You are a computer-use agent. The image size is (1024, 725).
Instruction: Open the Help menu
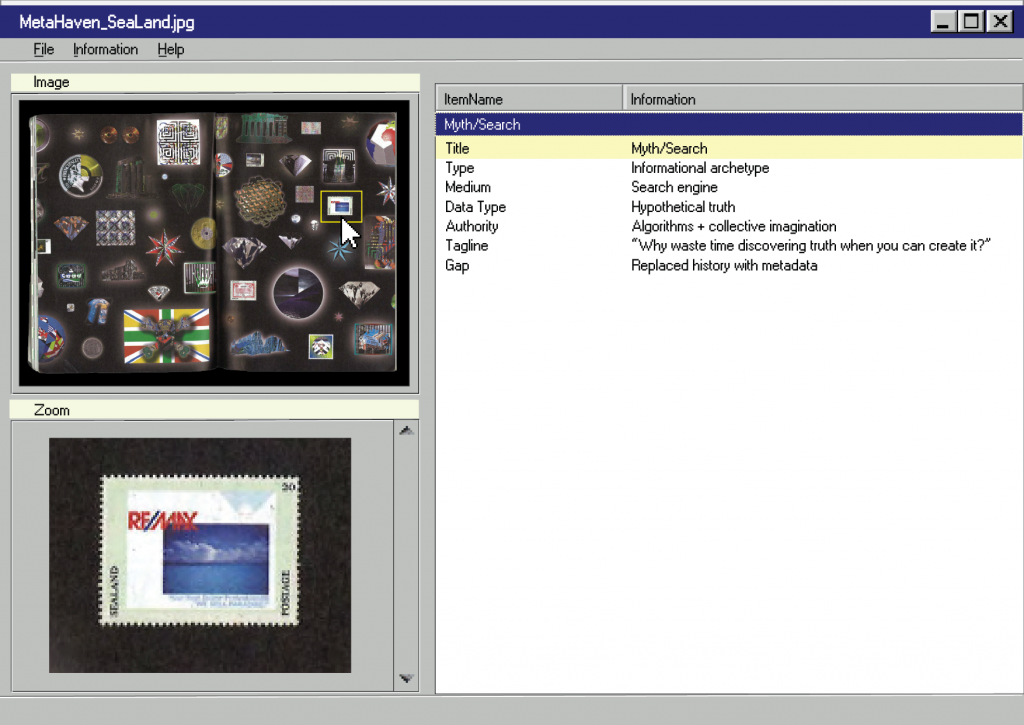tap(170, 49)
